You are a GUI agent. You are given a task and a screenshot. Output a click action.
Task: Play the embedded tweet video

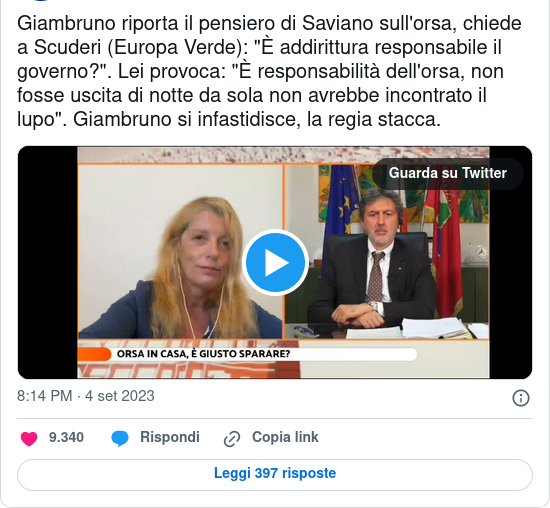click(275, 262)
